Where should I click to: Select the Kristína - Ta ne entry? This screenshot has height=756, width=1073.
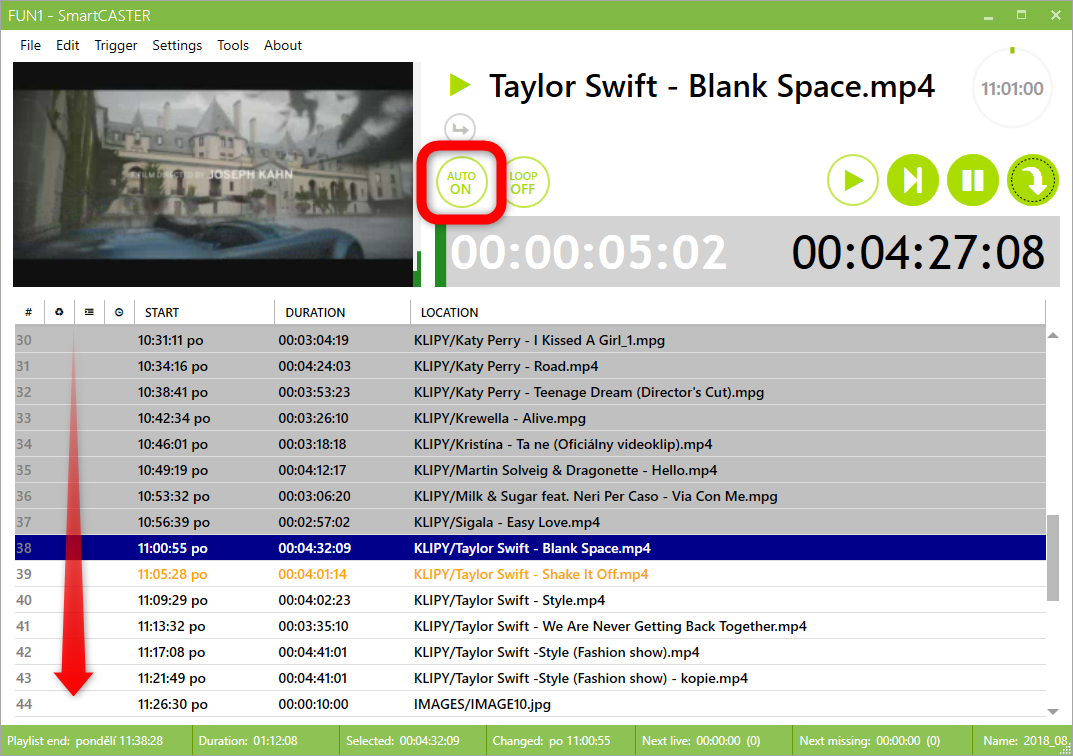530,444
